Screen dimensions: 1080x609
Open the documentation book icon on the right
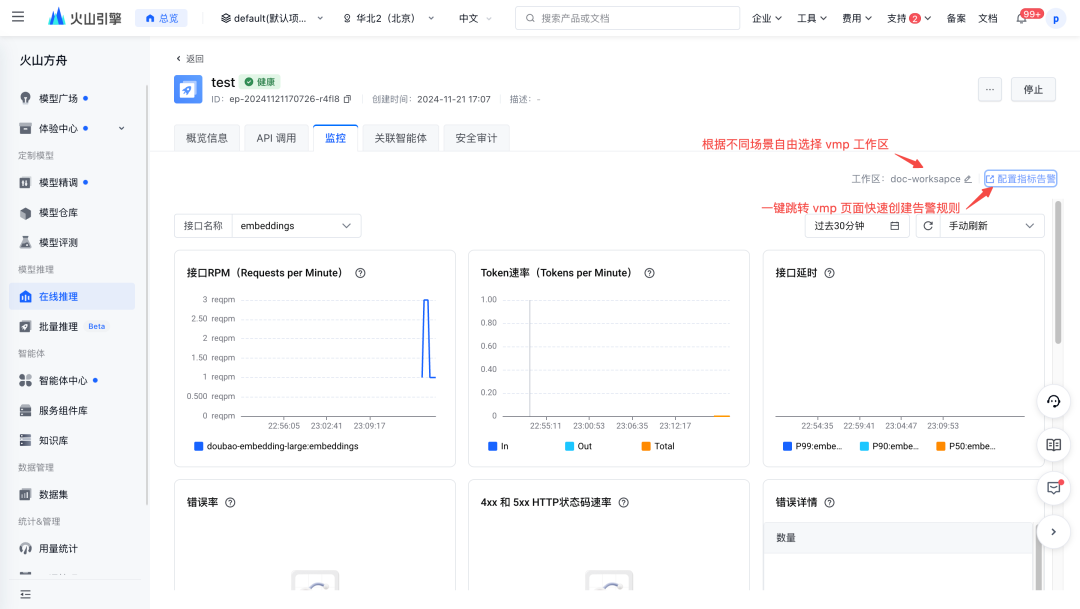point(1053,445)
